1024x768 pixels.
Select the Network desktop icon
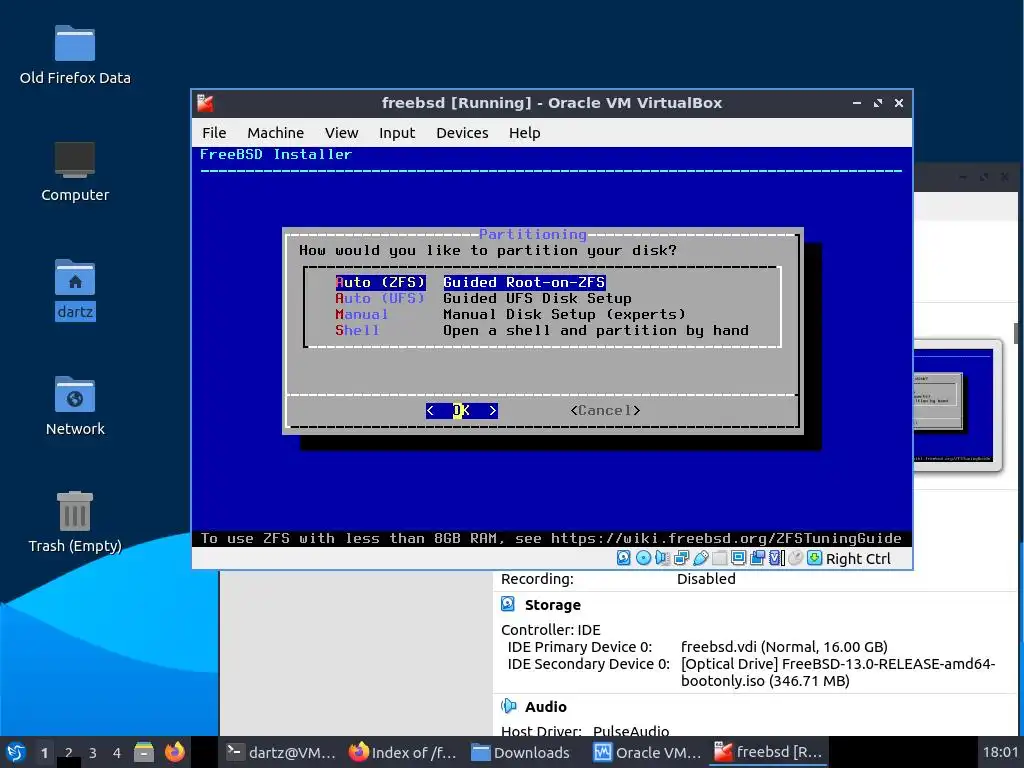click(74, 395)
